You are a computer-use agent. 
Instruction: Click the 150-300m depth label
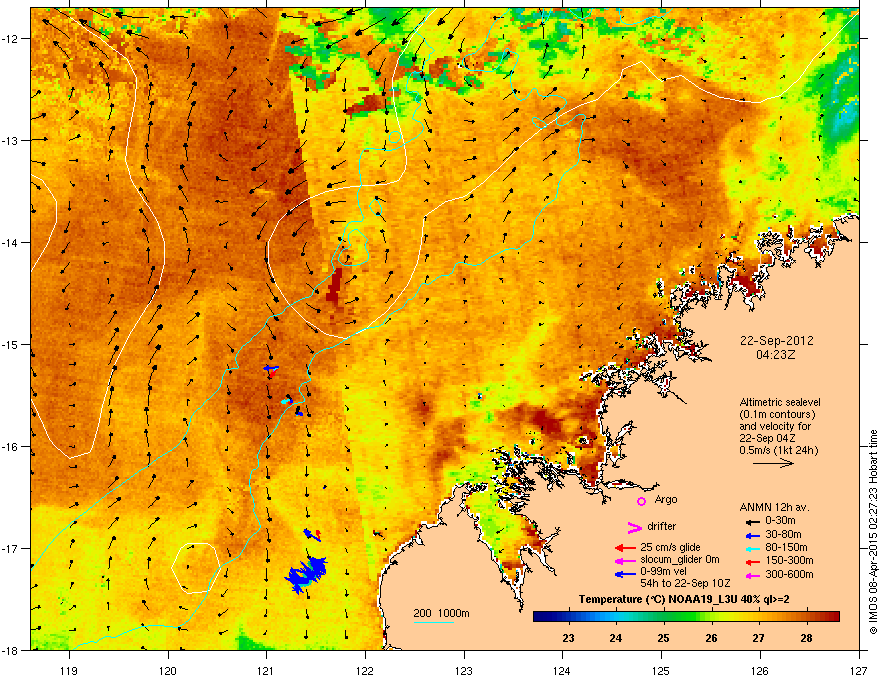pyautogui.click(x=789, y=560)
